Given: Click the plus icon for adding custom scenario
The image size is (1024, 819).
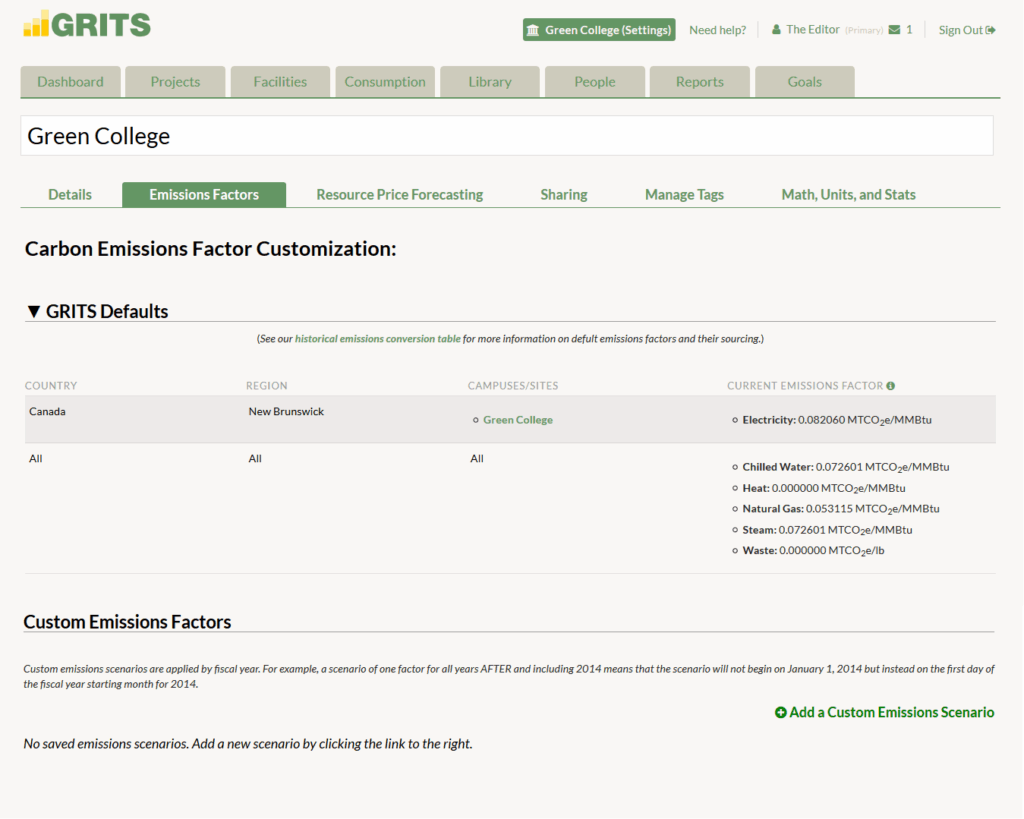Looking at the screenshot, I should (x=781, y=713).
